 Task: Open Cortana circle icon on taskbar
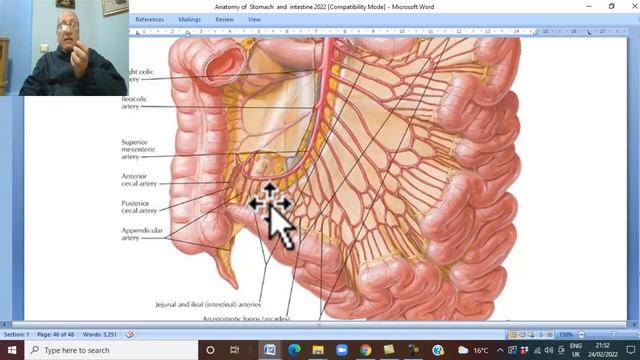tap(210, 350)
